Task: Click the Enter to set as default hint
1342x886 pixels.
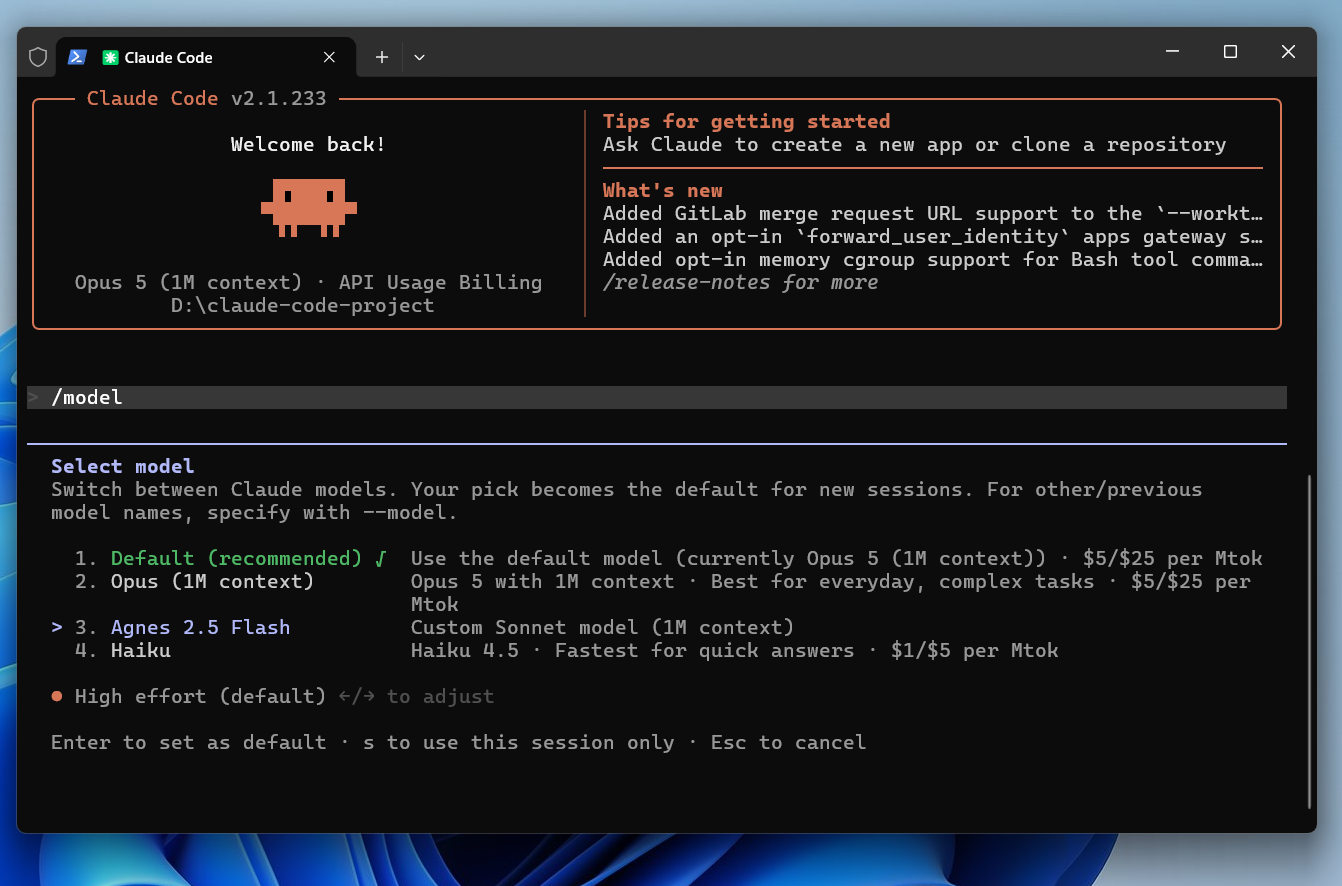Action: pyautogui.click(x=188, y=742)
